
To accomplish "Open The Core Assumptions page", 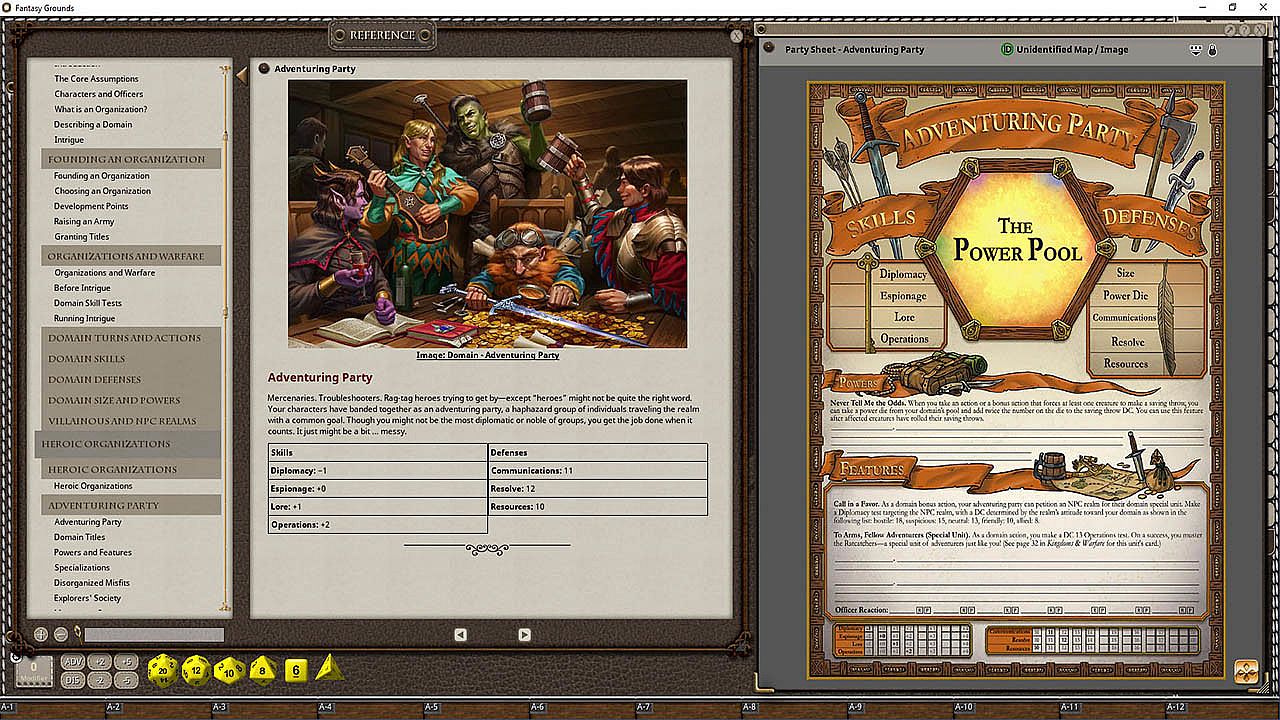I will pos(96,79).
